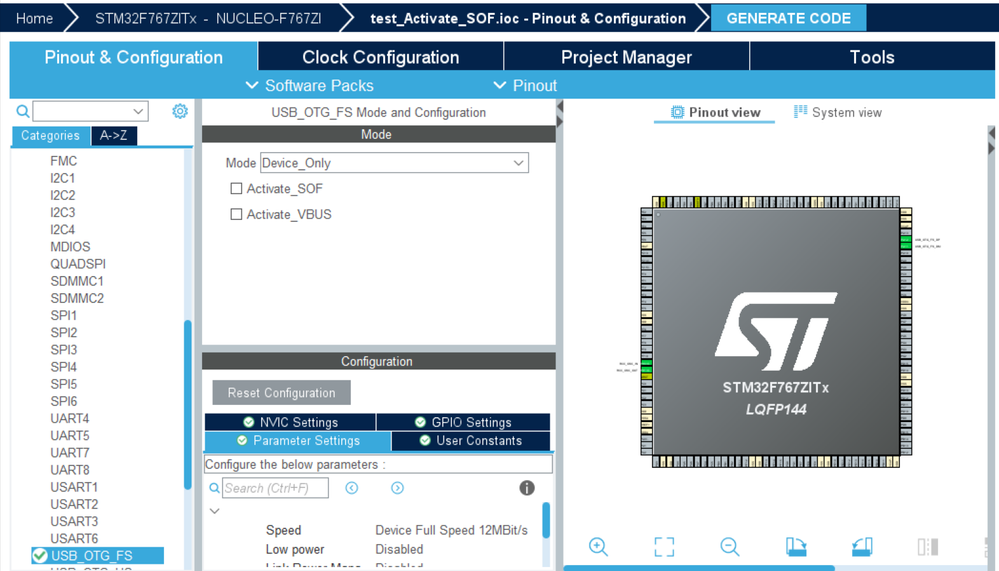Click the category search magnifier icon
The height and width of the screenshot is (571, 999).
click(23, 112)
